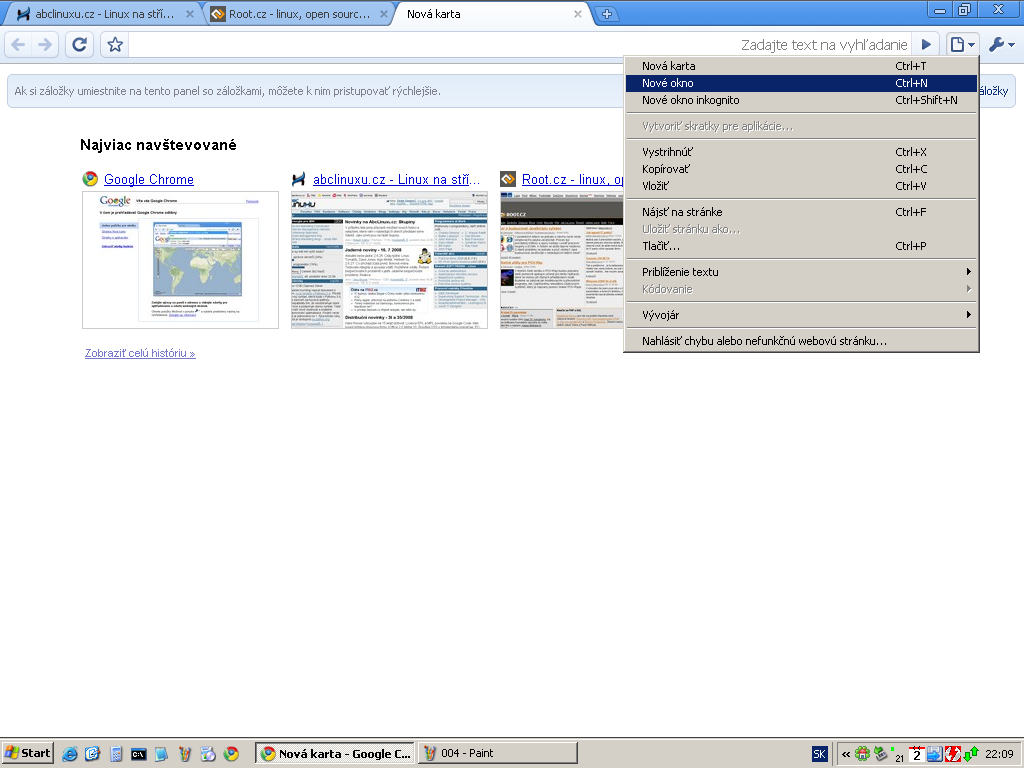Click the SK keyboard language indicator
1024x768 pixels.
(819, 754)
